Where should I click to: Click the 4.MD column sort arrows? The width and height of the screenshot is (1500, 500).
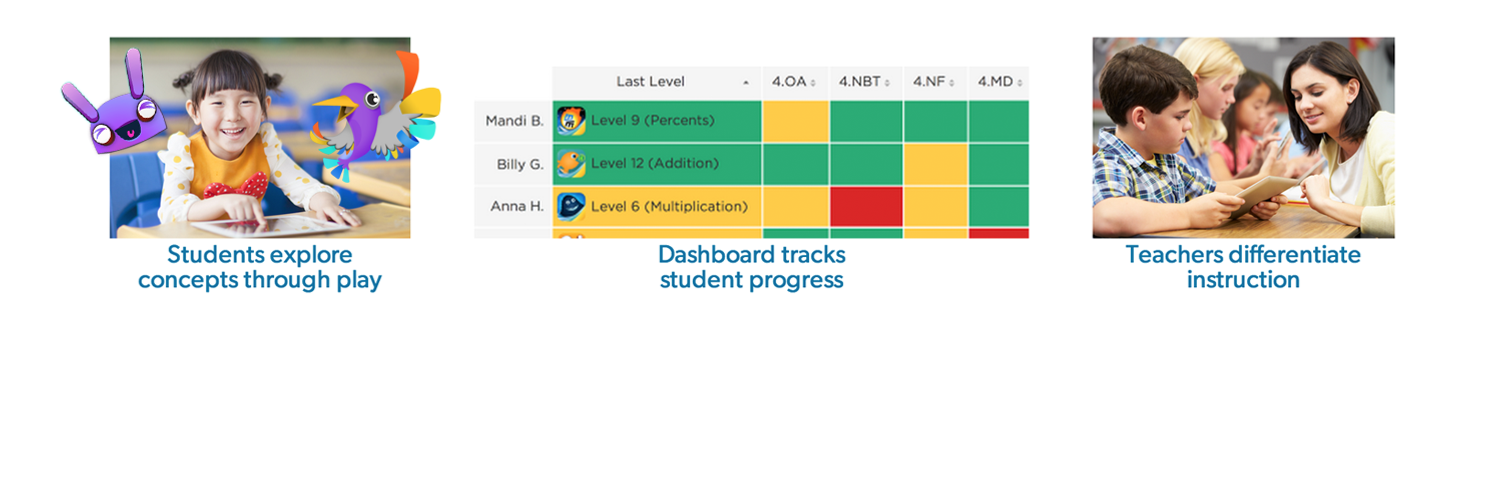[x=1021, y=82]
